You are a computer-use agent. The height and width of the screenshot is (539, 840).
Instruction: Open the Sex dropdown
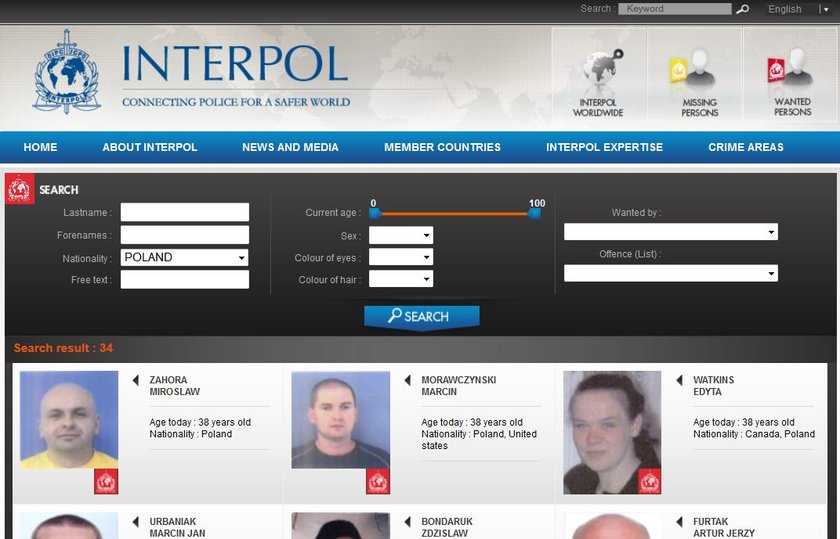(401, 235)
